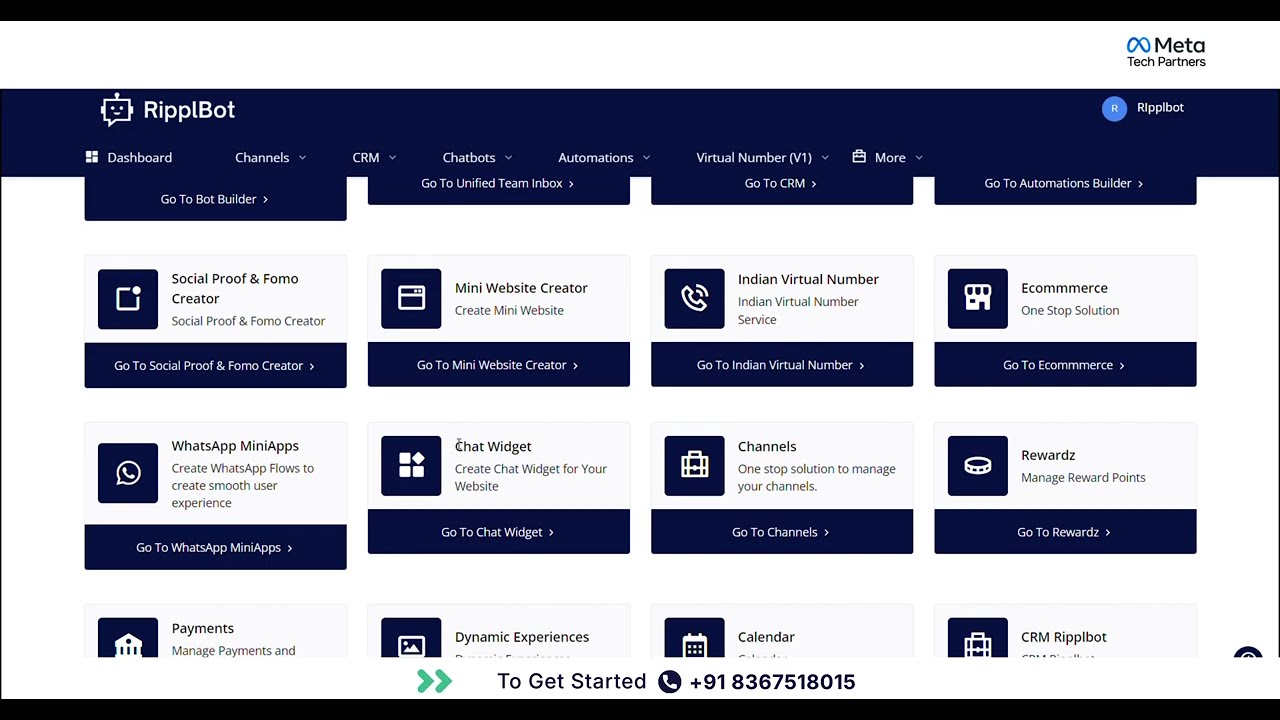The width and height of the screenshot is (1280, 720).
Task: Click the RipplBot brand name text
Action: (189, 110)
